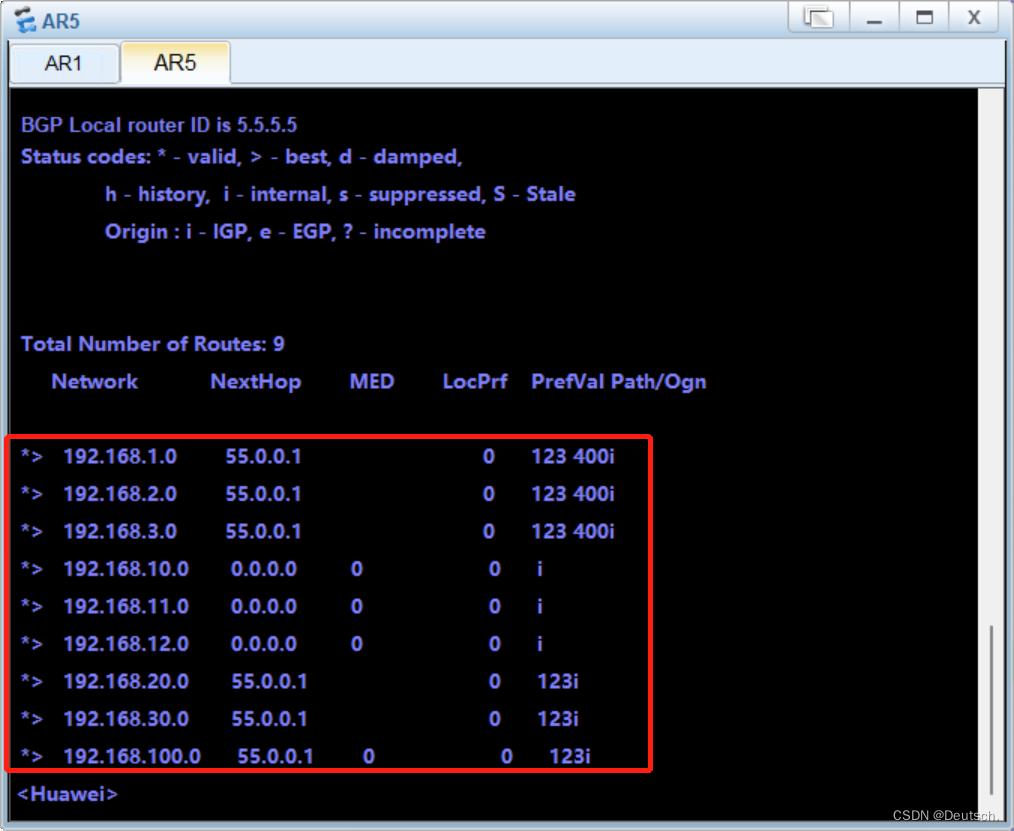This screenshot has width=1014, height=831.
Task: Click next hop 55.0.0.1 of 192.168.30.0
Action: (x=269, y=719)
